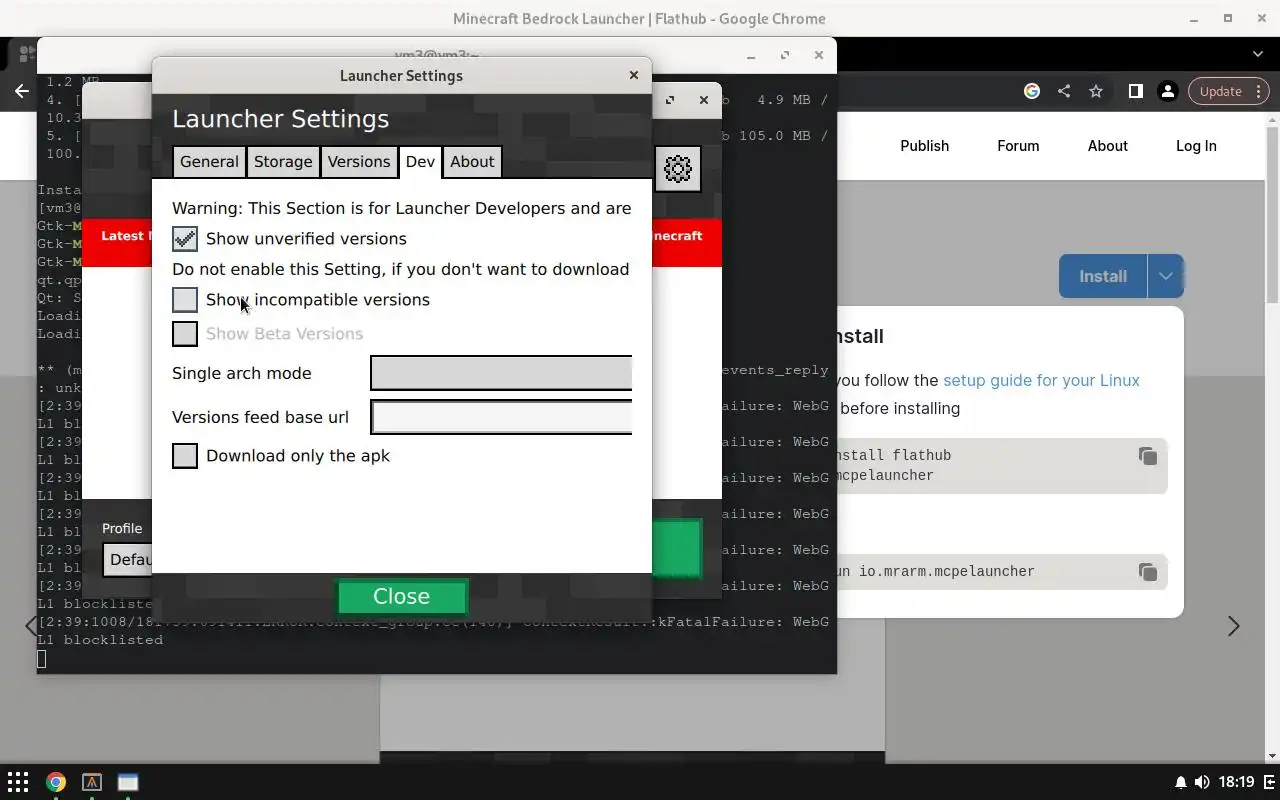
Task: Switch to the Storage tab
Action: click(283, 162)
